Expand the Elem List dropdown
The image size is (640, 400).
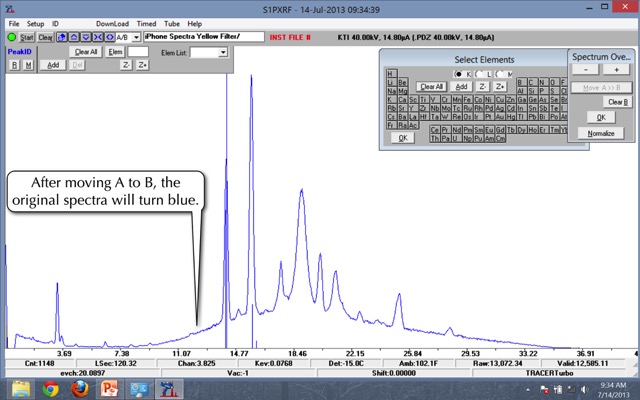click(x=222, y=51)
